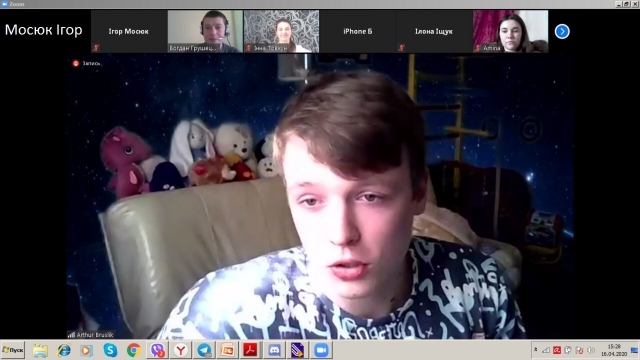This screenshot has width=640, height=360.
Task: Open Adobe Acrobat Reader from the taskbar
Action: pos(251,350)
